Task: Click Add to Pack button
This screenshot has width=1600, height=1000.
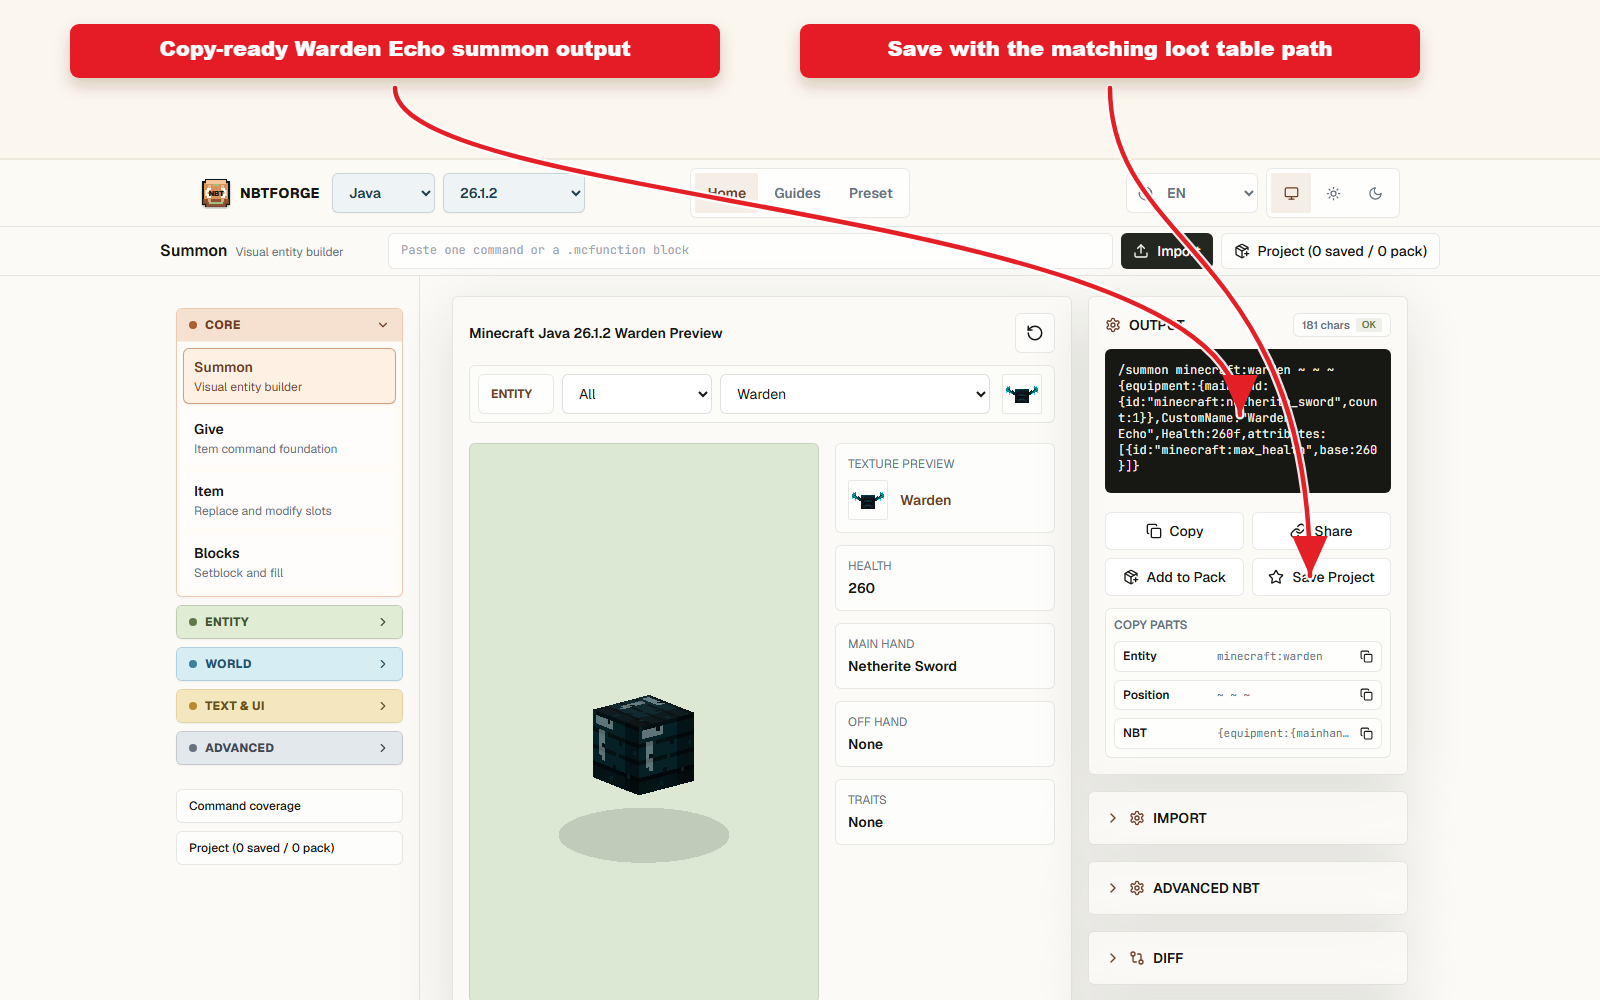Action: [x=1174, y=577]
